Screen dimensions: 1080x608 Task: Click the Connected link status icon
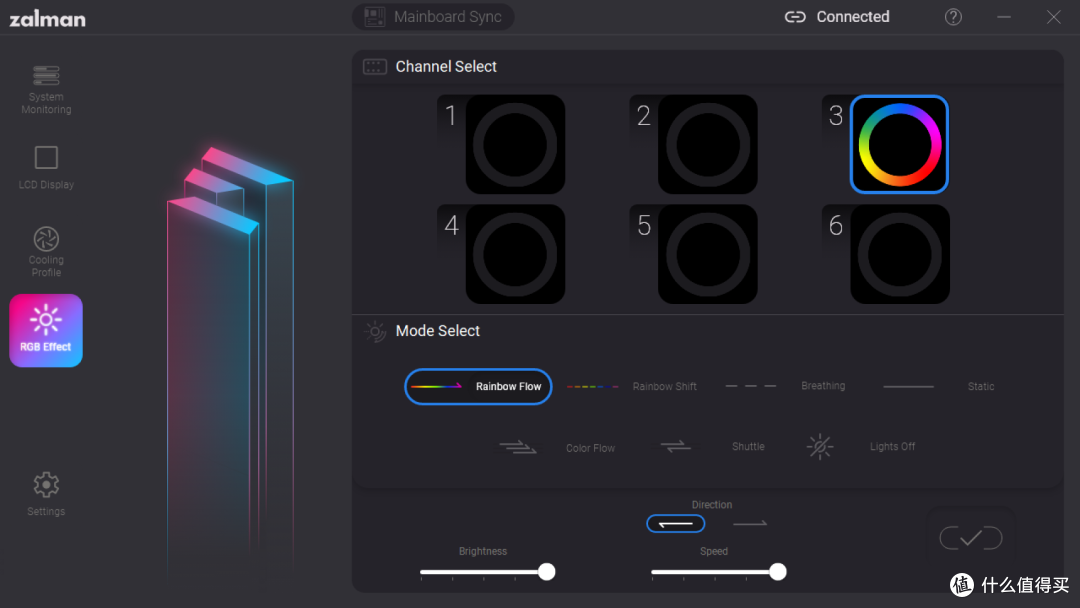coord(795,17)
